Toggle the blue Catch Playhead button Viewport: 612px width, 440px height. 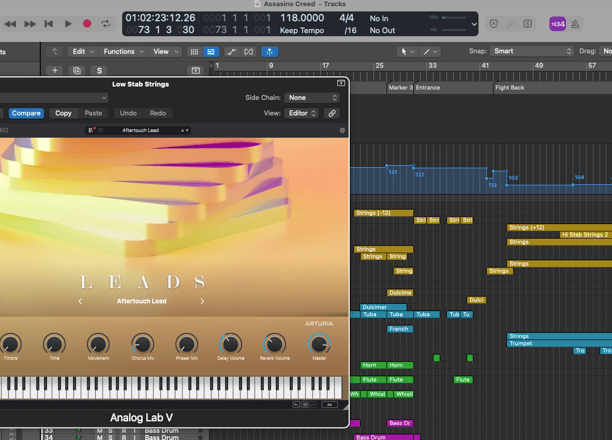click(x=270, y=52)
